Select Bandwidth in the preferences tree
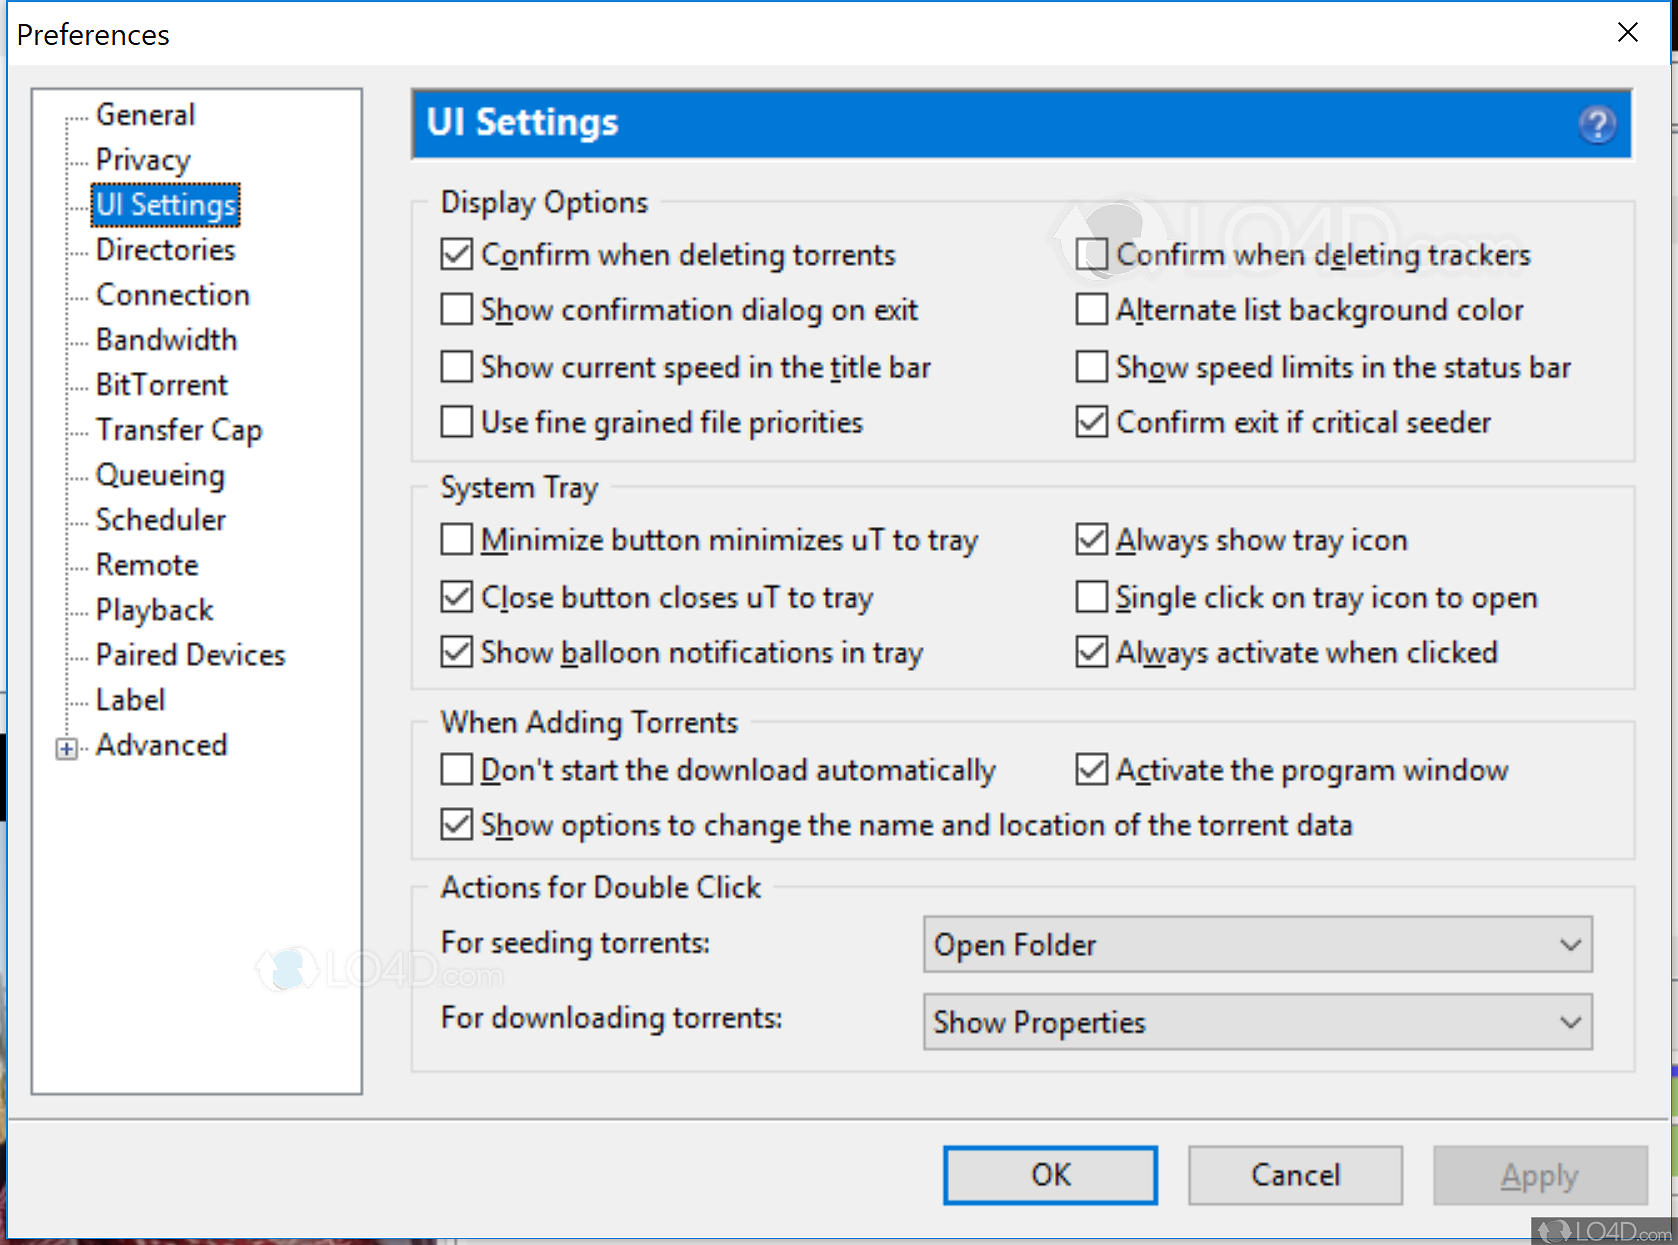1678x1245 pixels. (166, 340)
